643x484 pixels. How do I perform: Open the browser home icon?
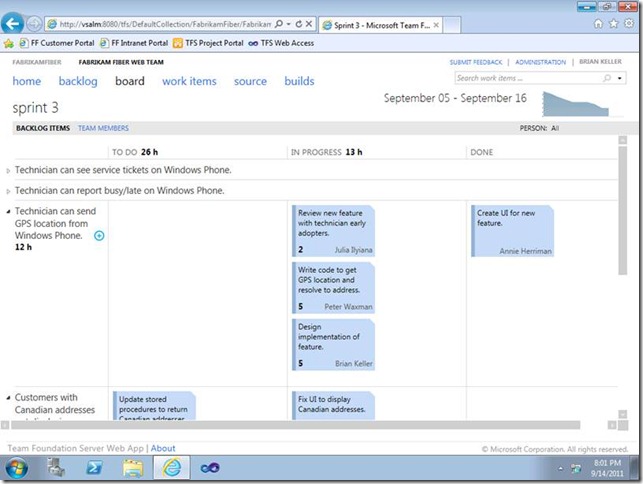click(599, 22)
